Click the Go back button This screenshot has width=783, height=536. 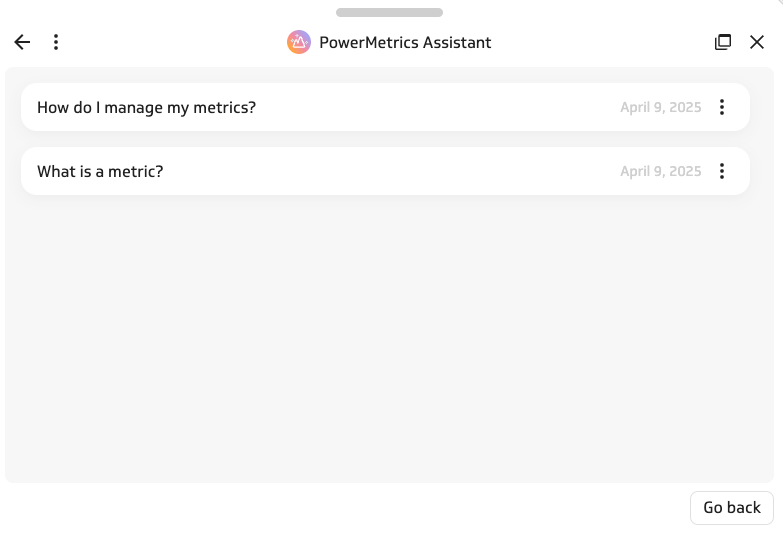(x=732, y=508)
